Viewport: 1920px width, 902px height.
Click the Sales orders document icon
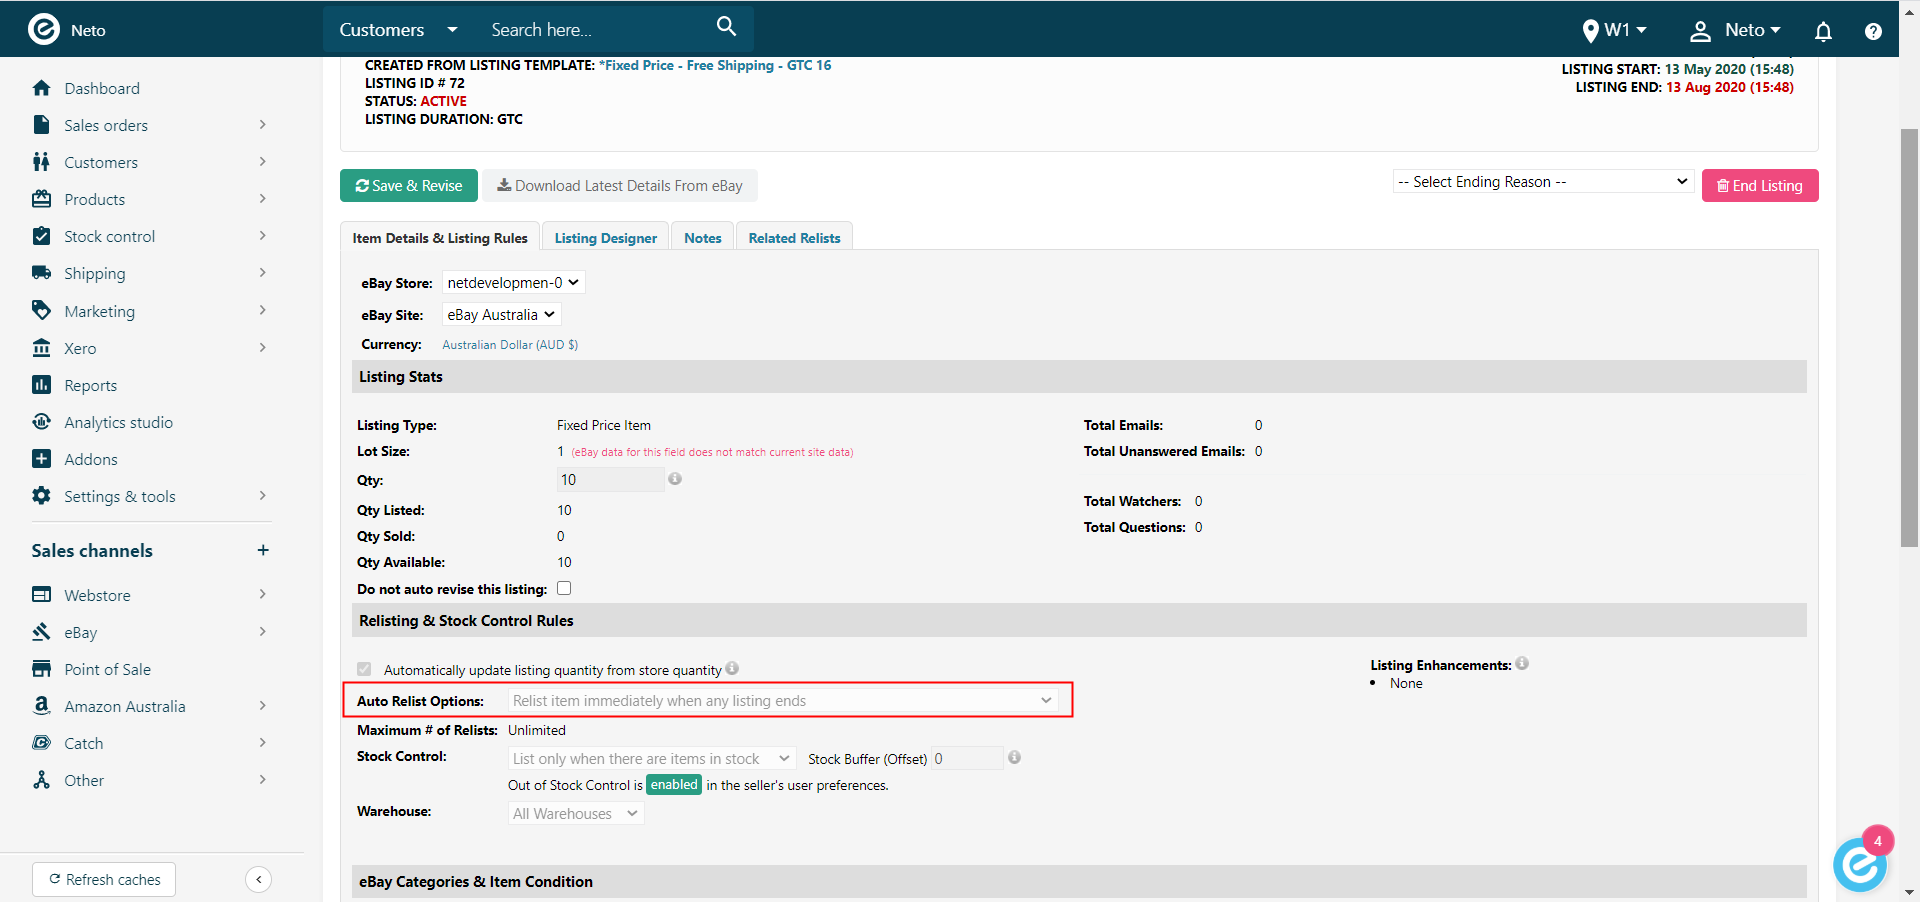pos(41,125)
